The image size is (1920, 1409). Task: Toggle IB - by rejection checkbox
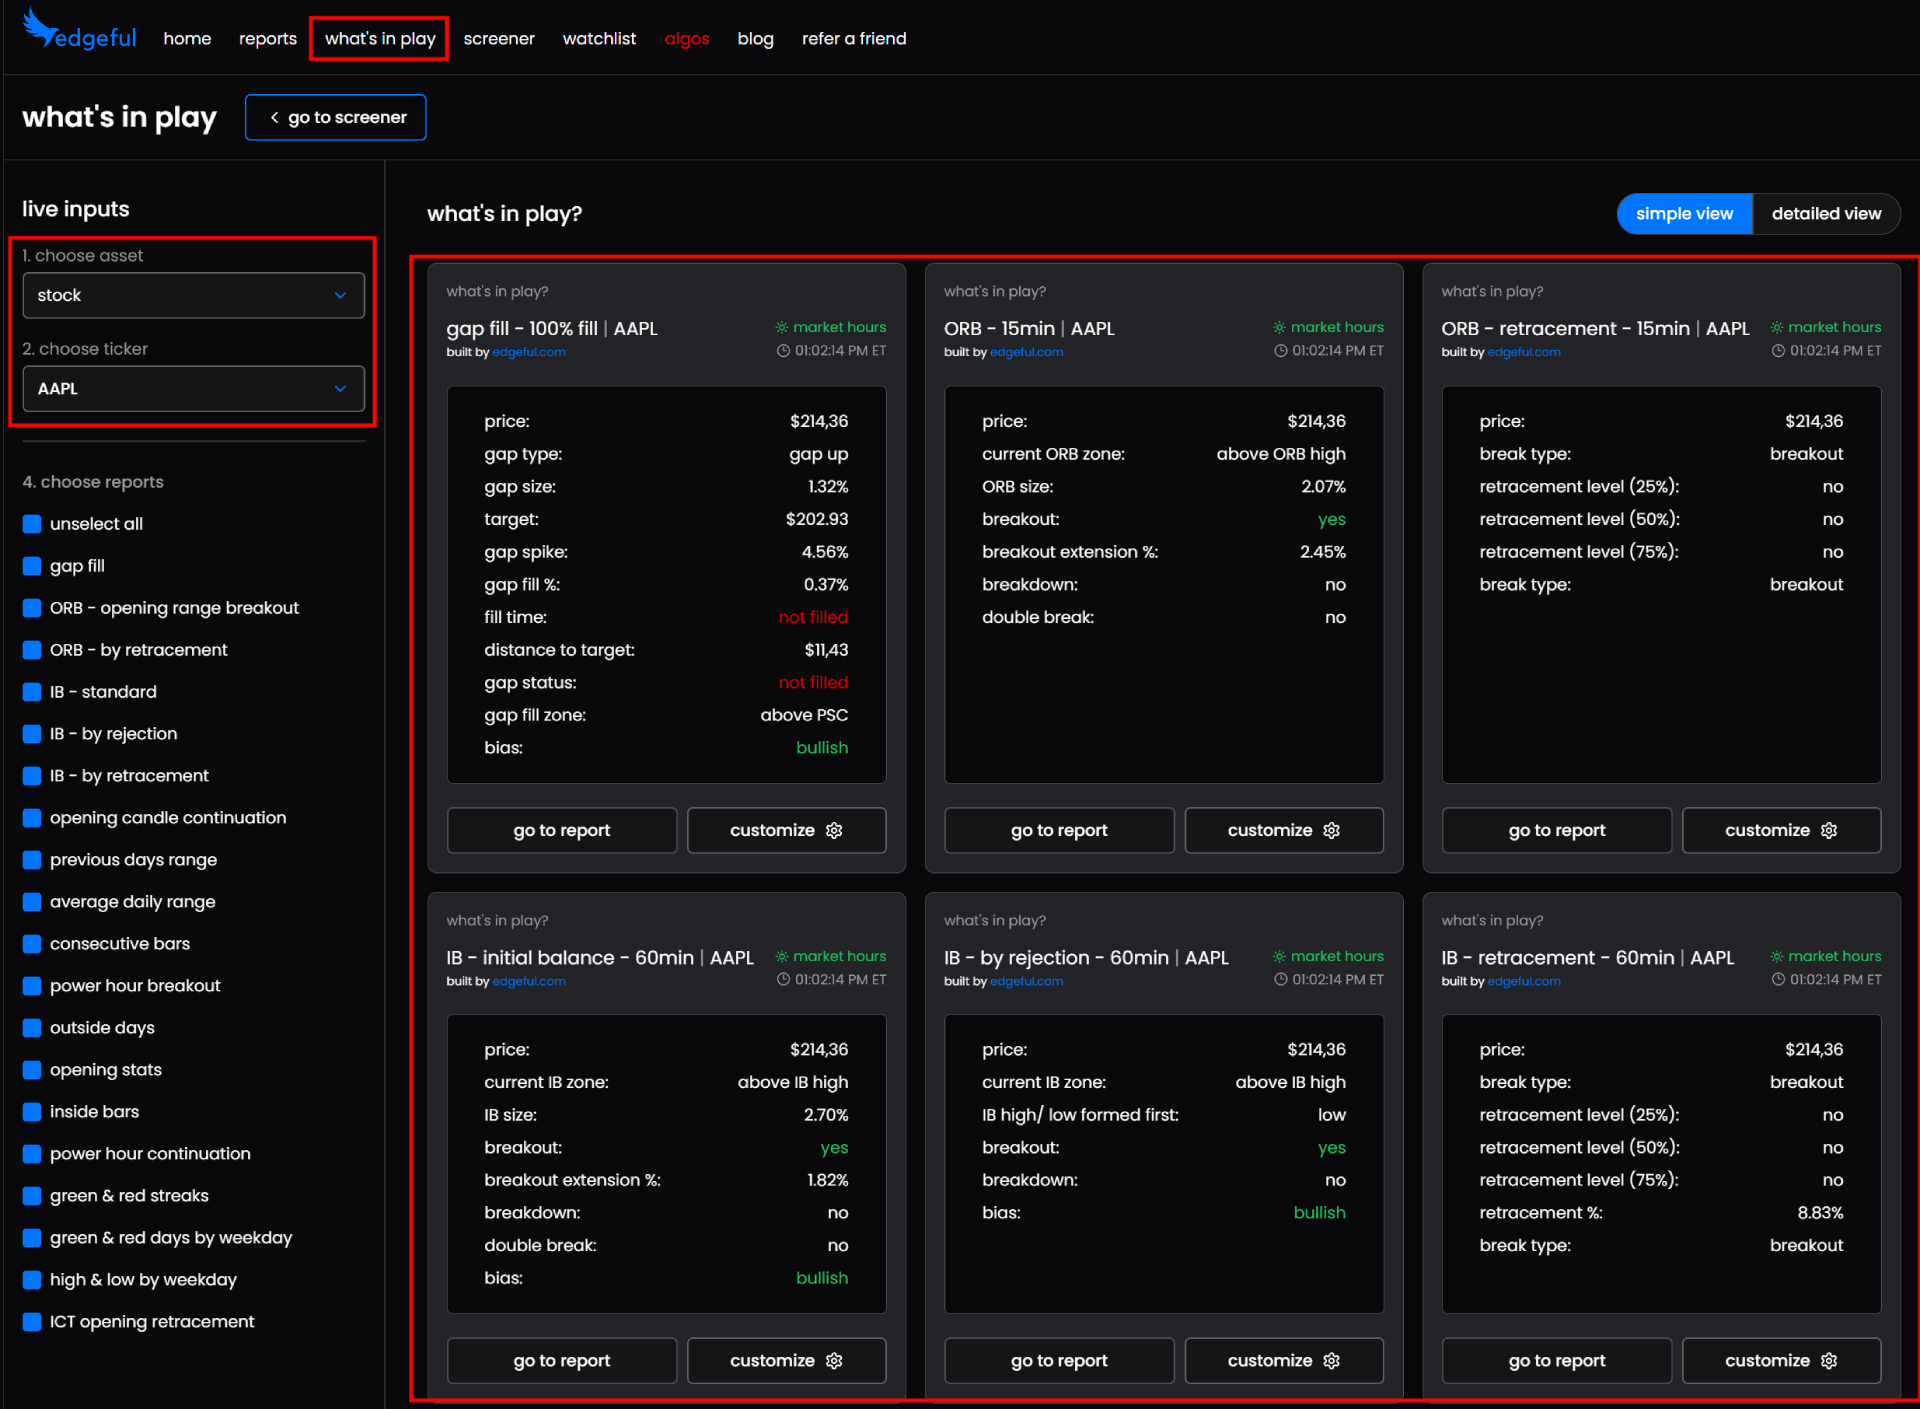coord(32,734)
